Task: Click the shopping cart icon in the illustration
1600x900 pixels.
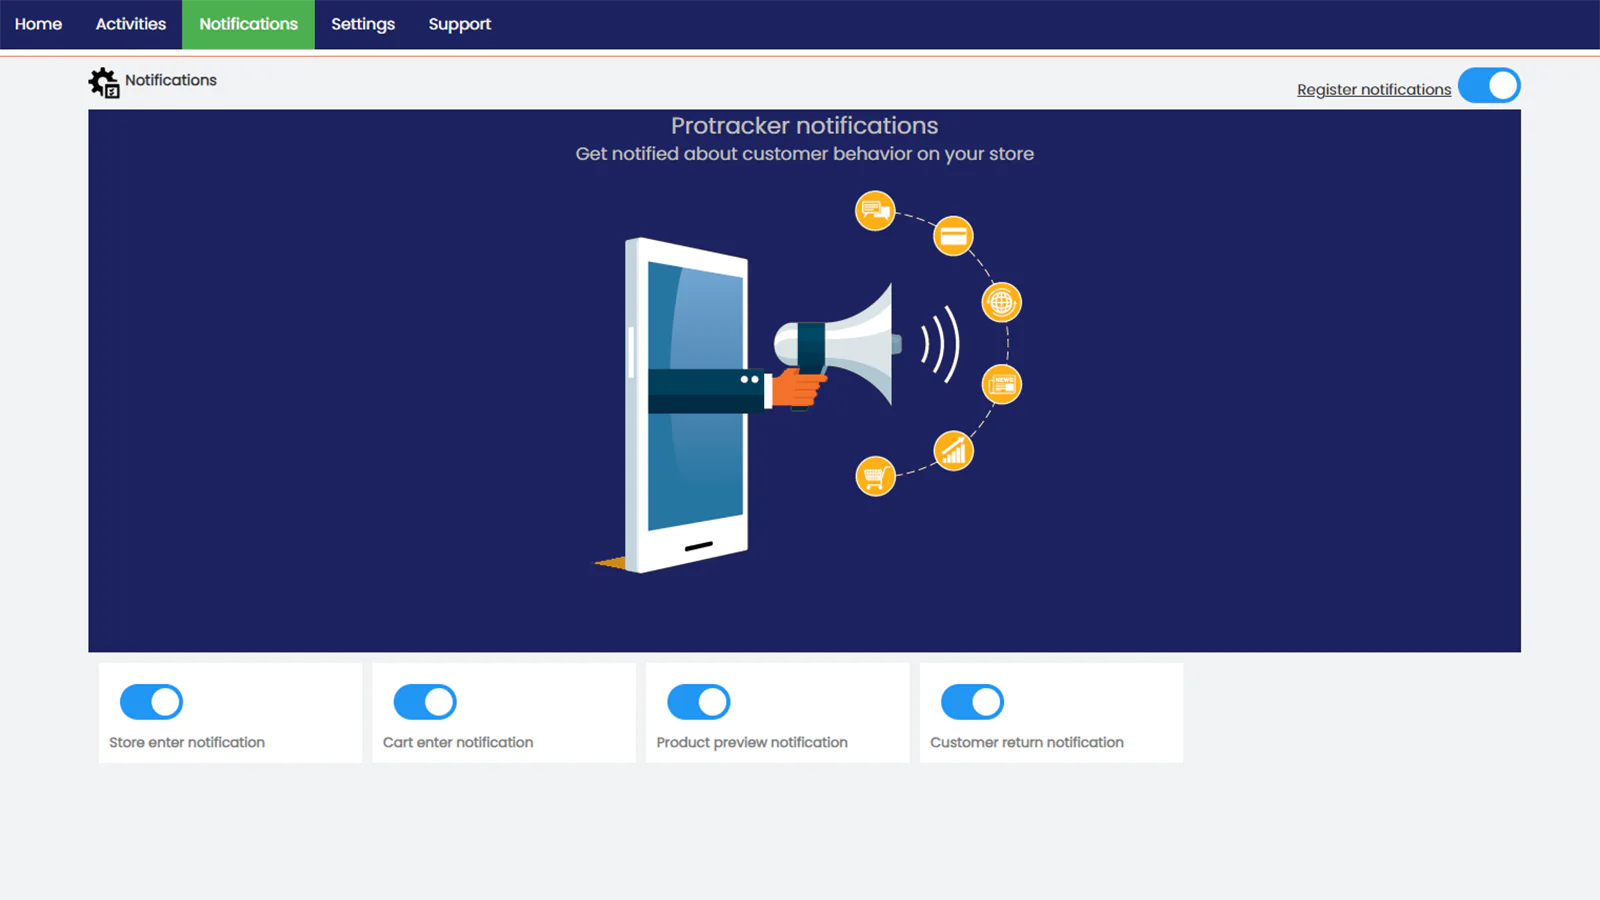Action: [x=875, y=475]
